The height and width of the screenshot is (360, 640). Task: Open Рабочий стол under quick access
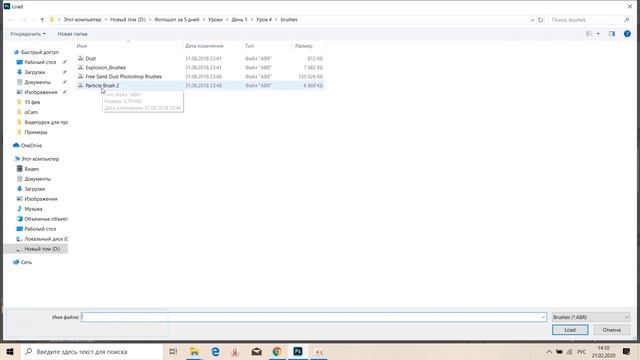point(40,62)
